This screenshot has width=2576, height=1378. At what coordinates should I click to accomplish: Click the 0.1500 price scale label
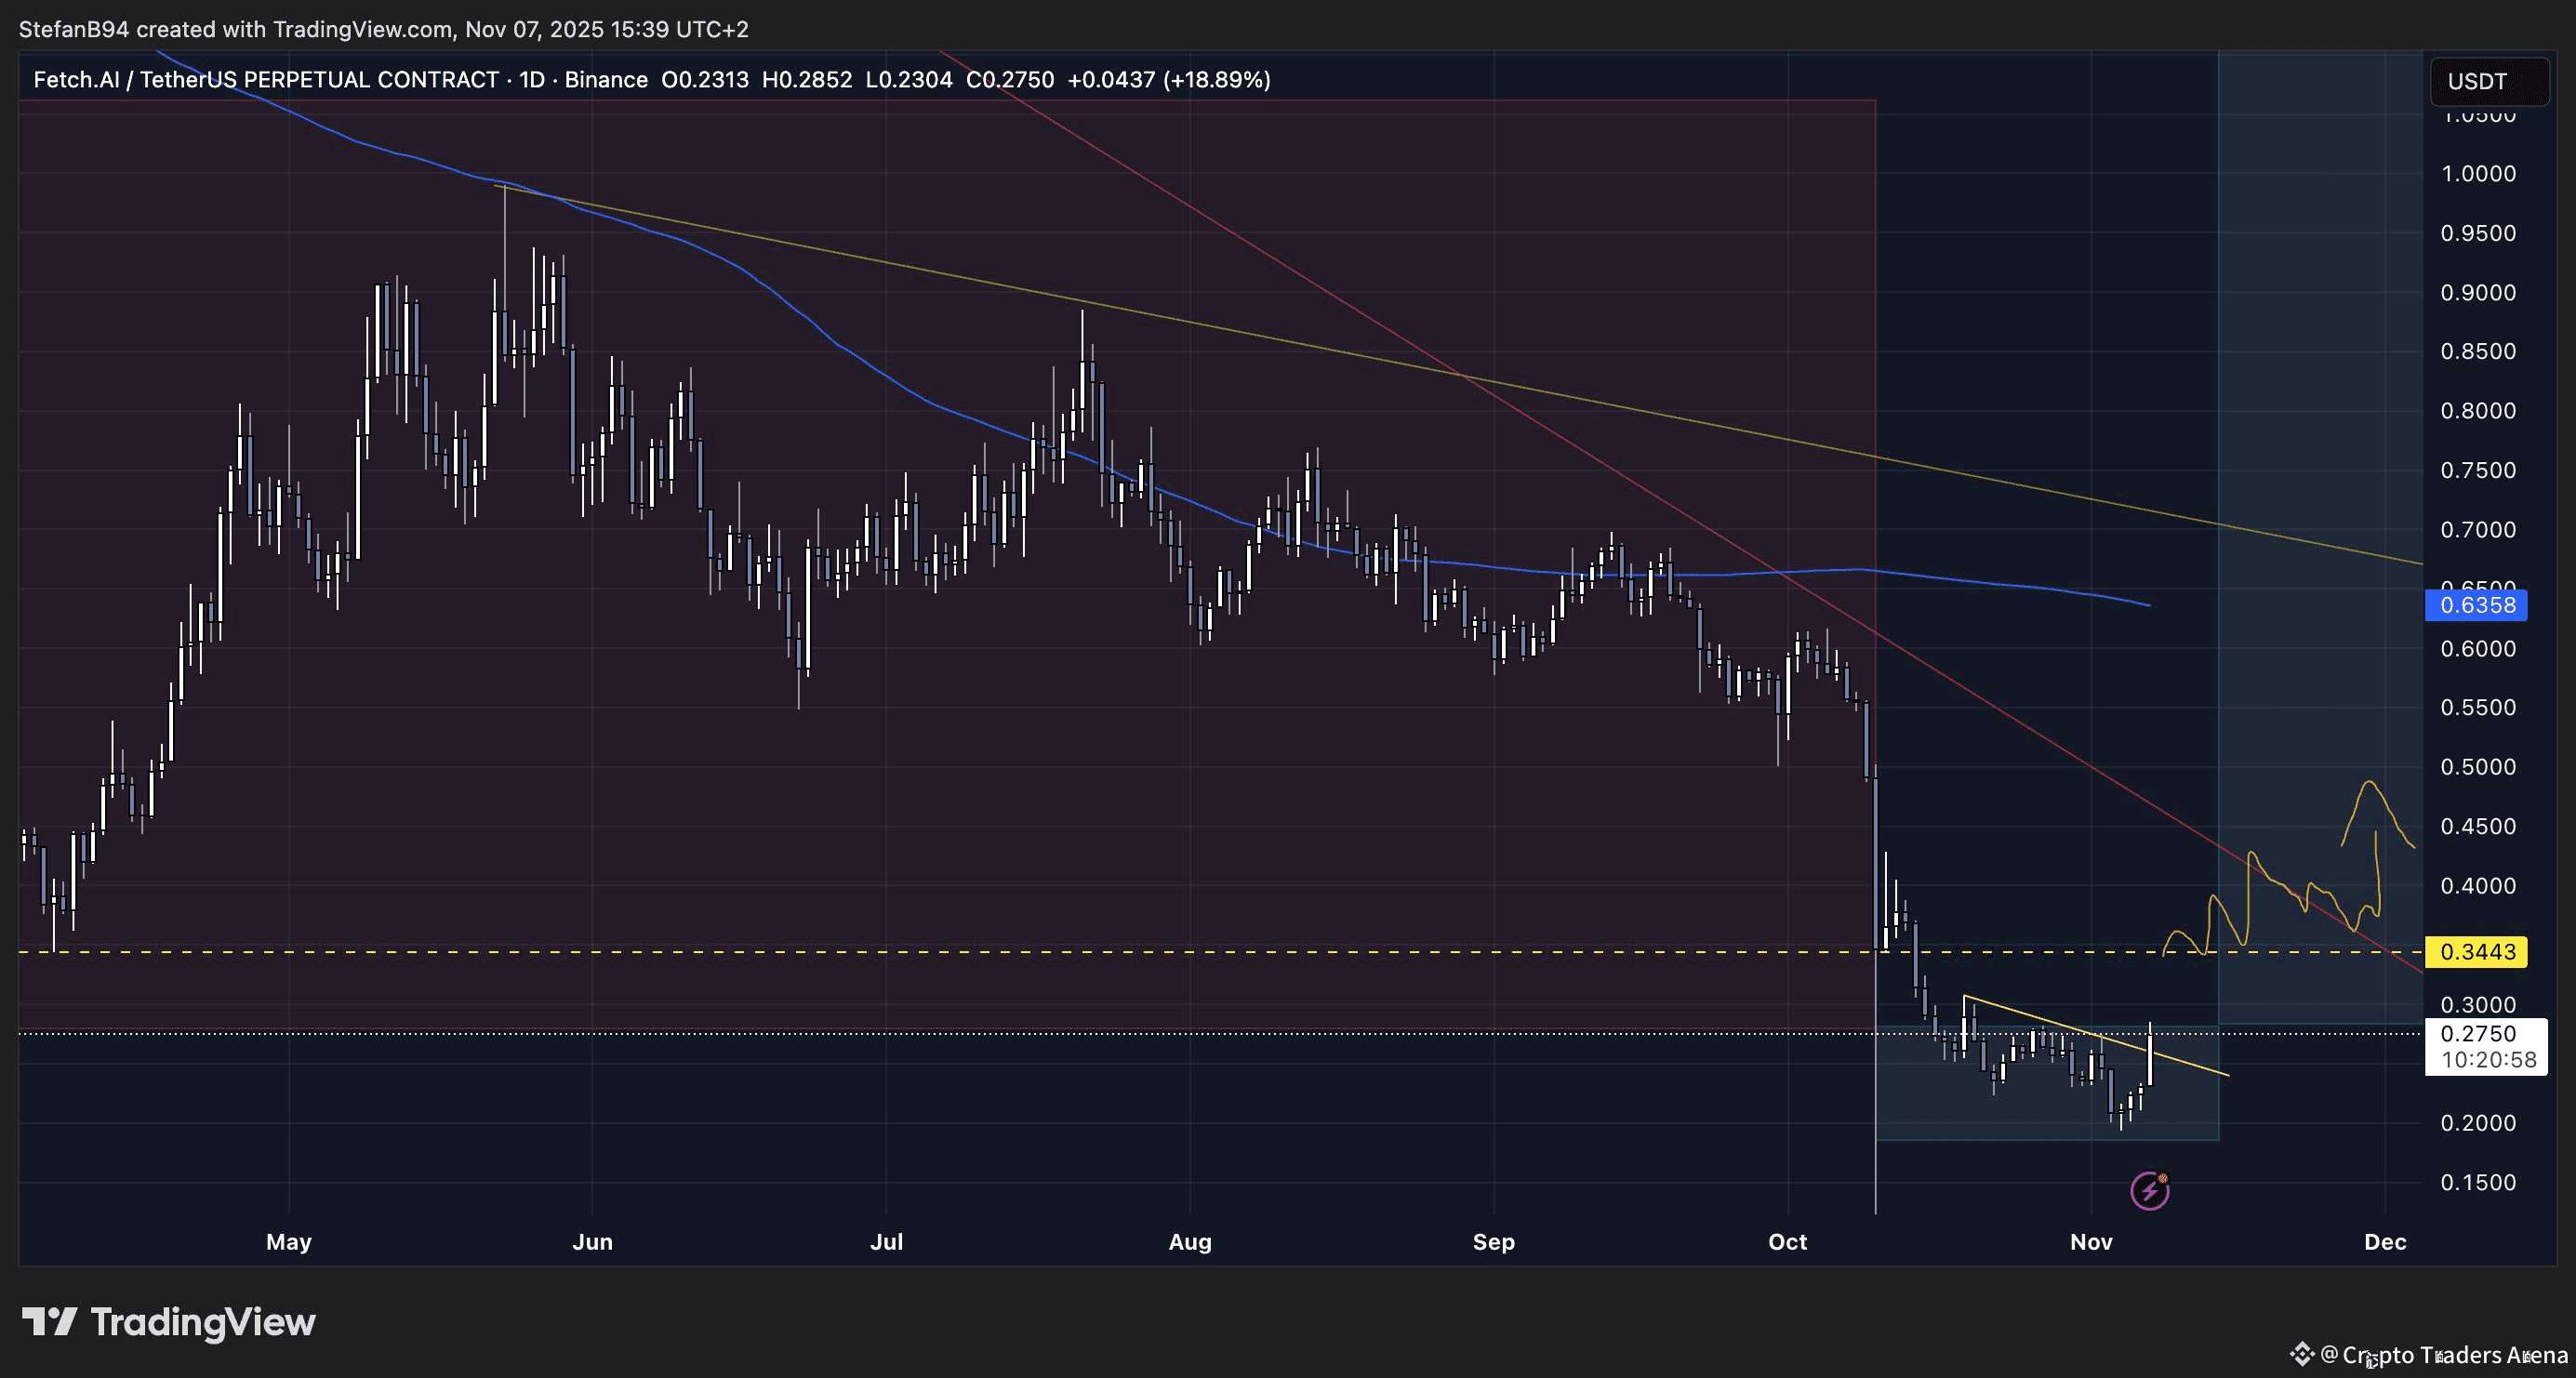coord(2478,1182)
